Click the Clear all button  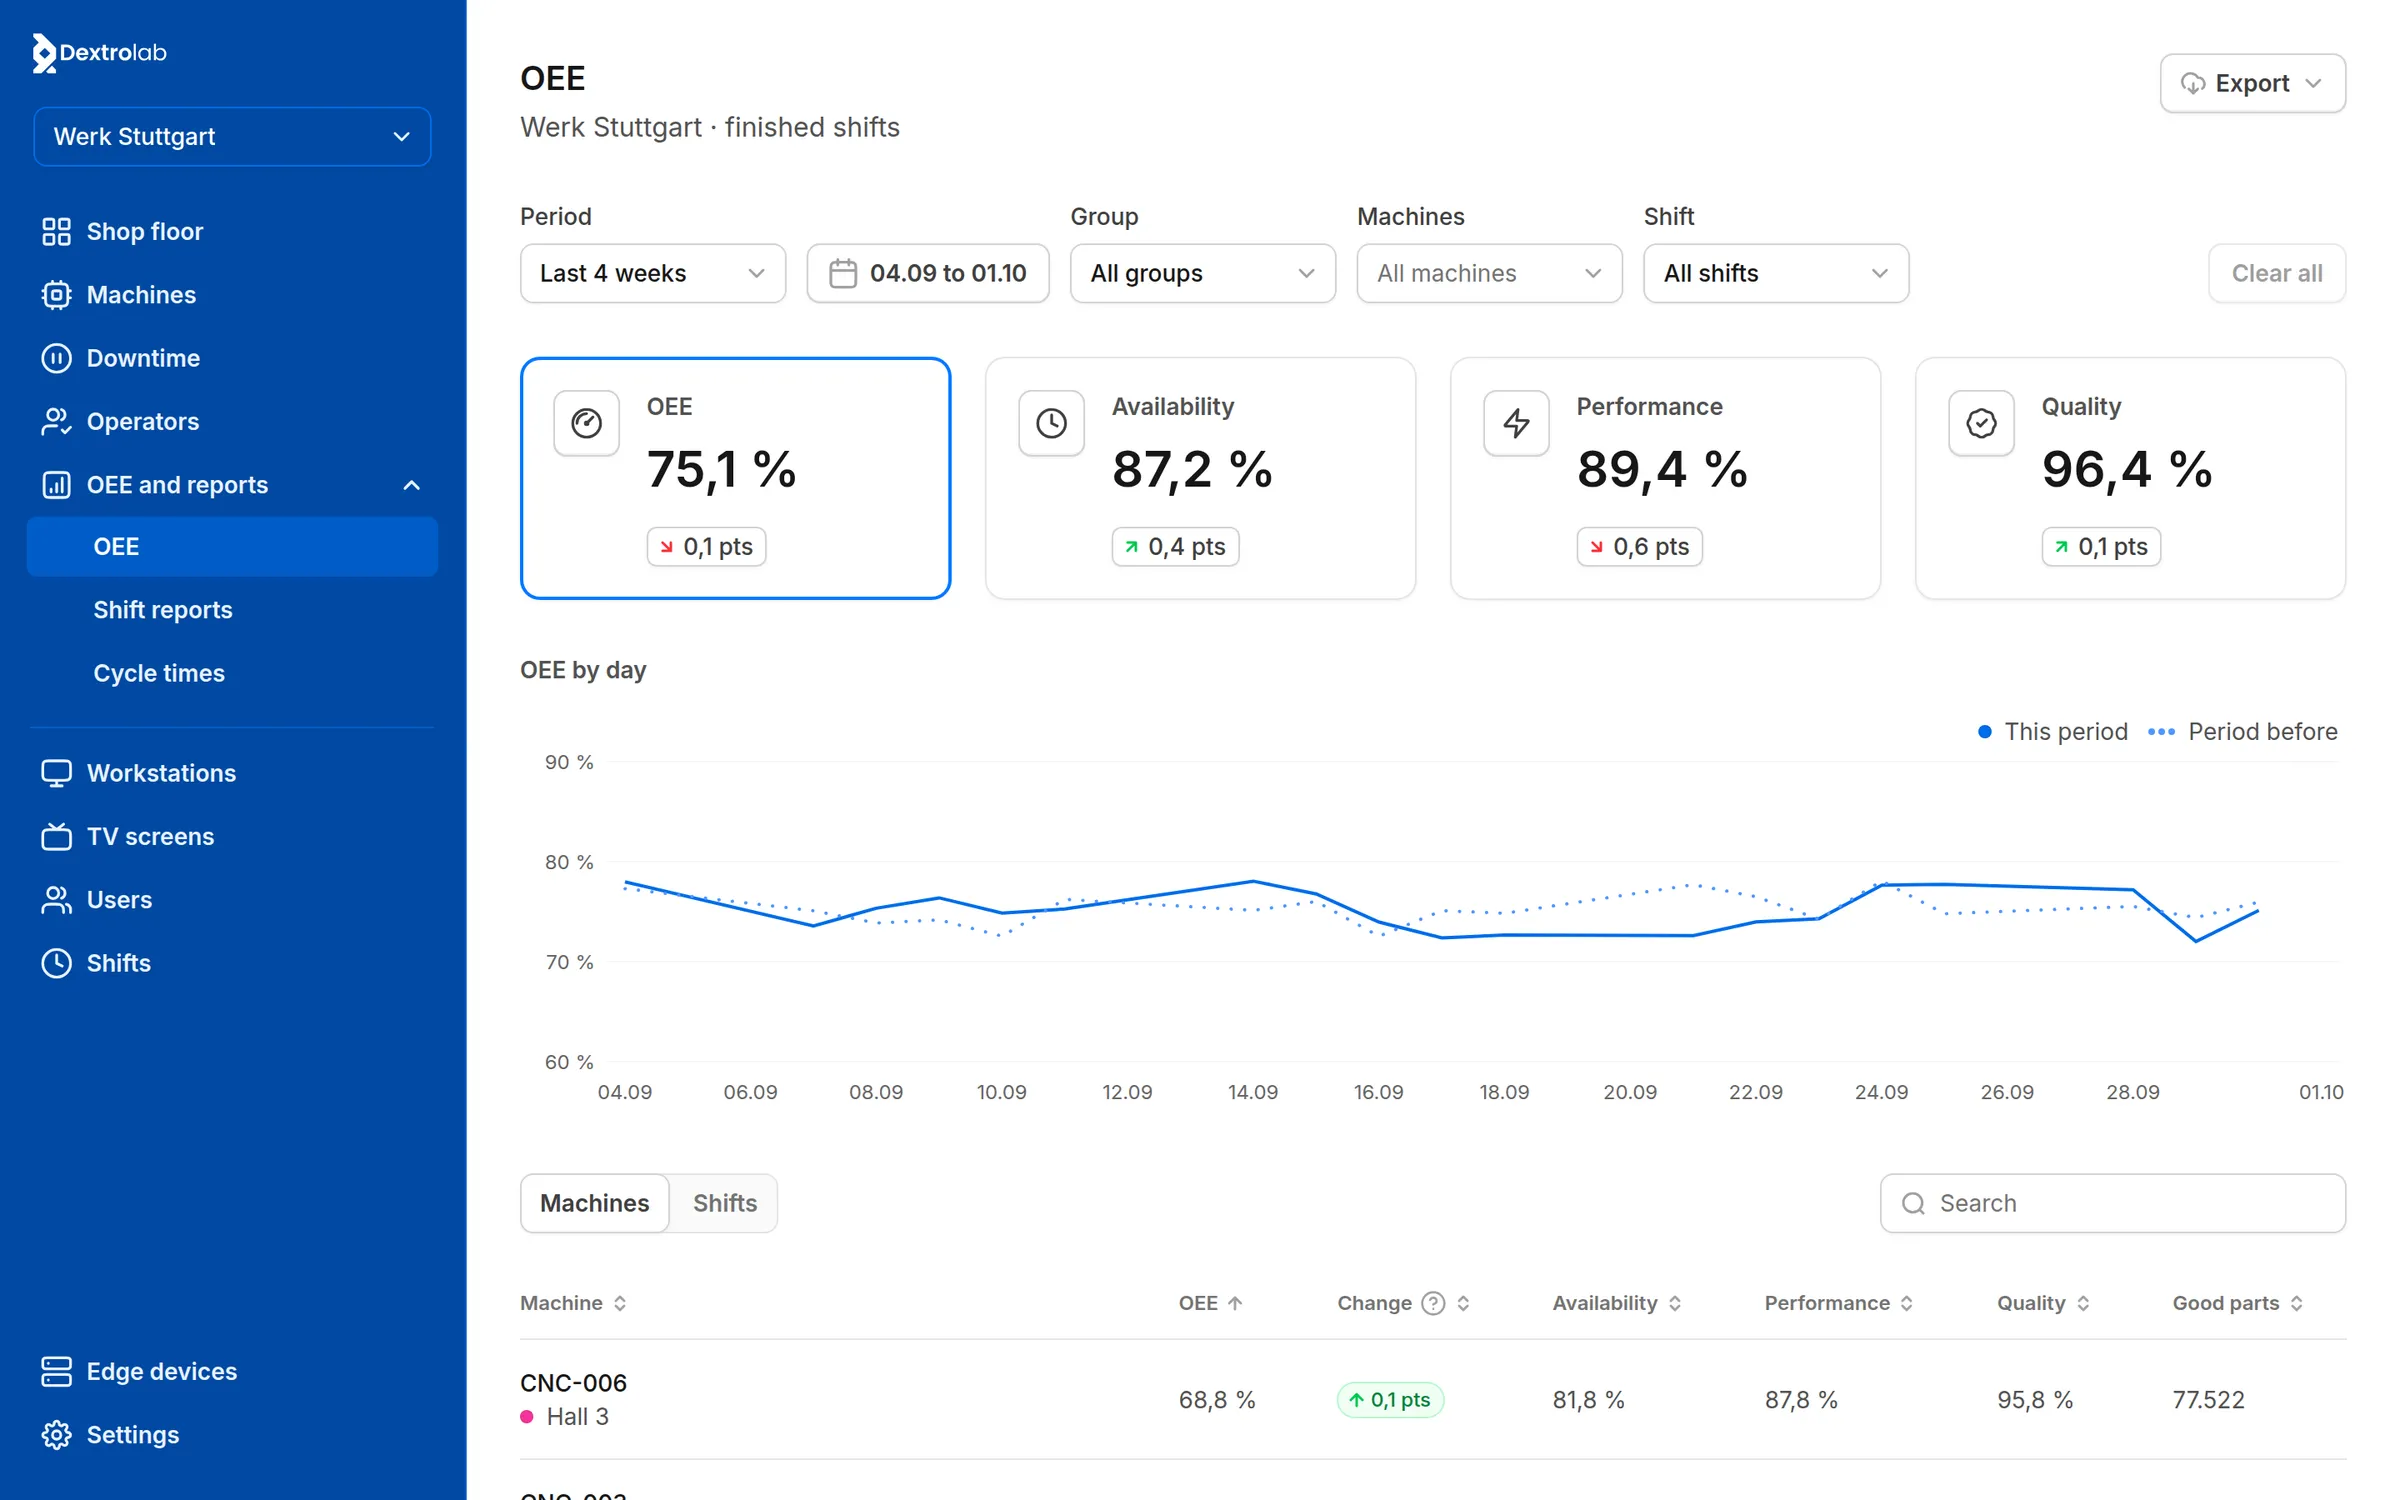tap(2277, 273)
